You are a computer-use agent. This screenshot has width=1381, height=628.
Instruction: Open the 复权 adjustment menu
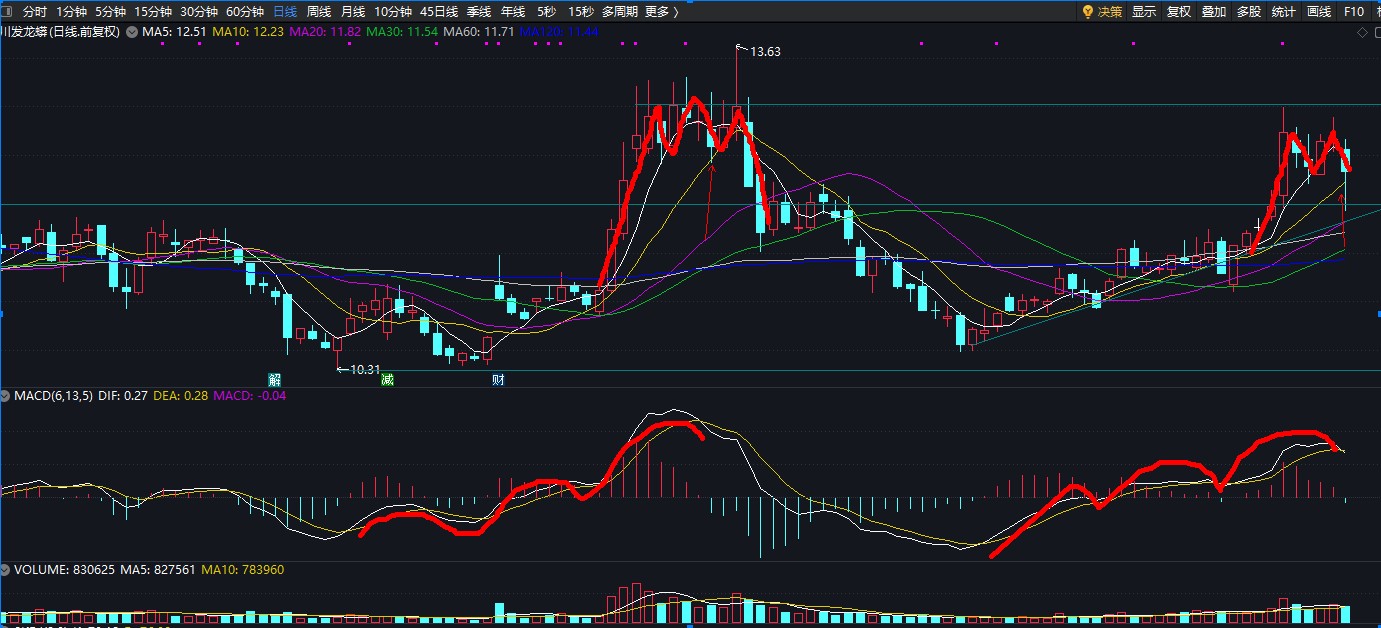coord(1179,12)
